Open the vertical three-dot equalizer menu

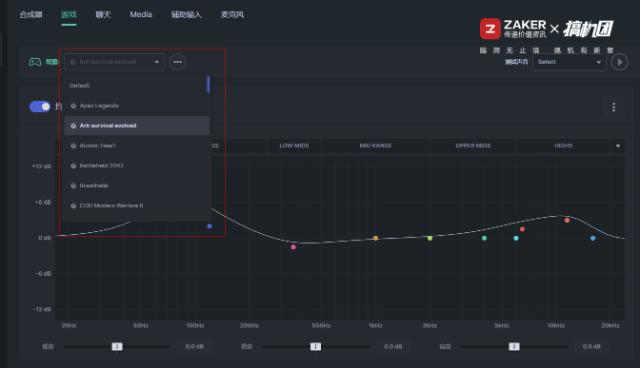[x=613, y=107]
